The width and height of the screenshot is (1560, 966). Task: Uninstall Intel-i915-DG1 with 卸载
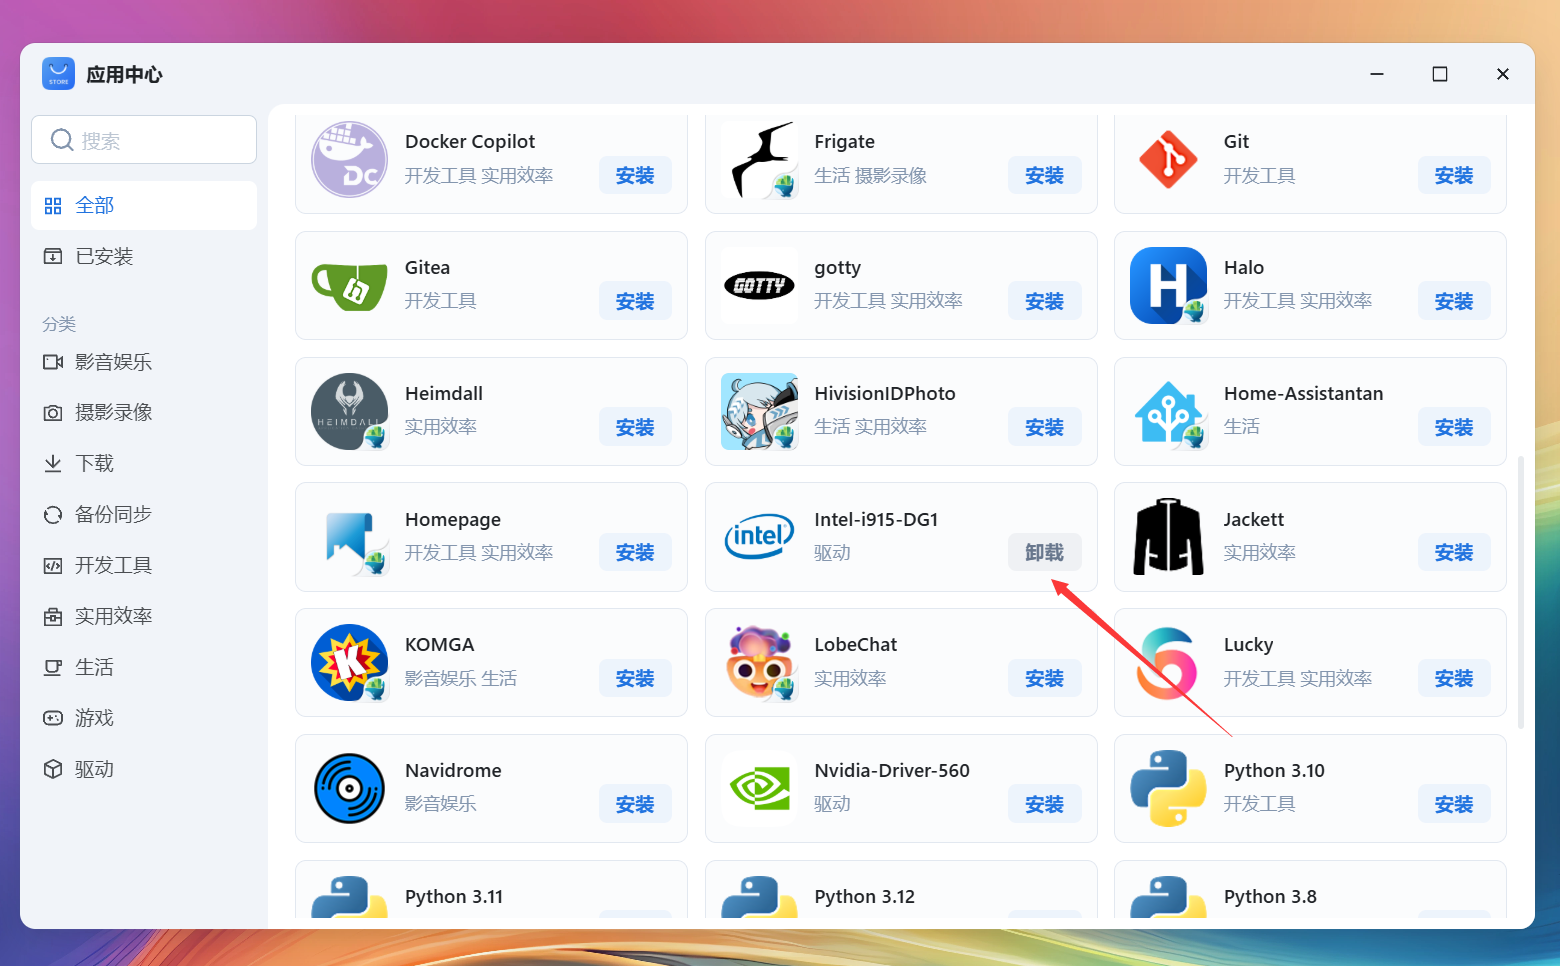[x=1045, y=552]
